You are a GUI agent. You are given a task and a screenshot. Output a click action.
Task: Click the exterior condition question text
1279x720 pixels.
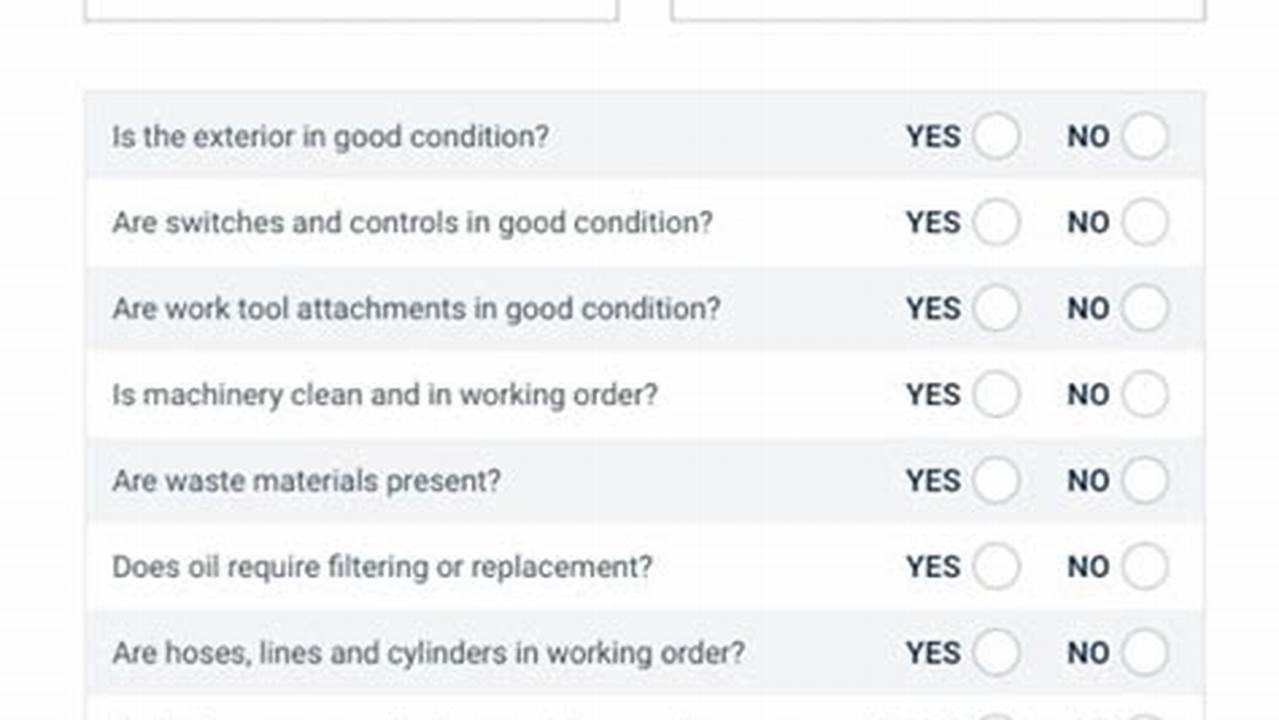[330, 137]
